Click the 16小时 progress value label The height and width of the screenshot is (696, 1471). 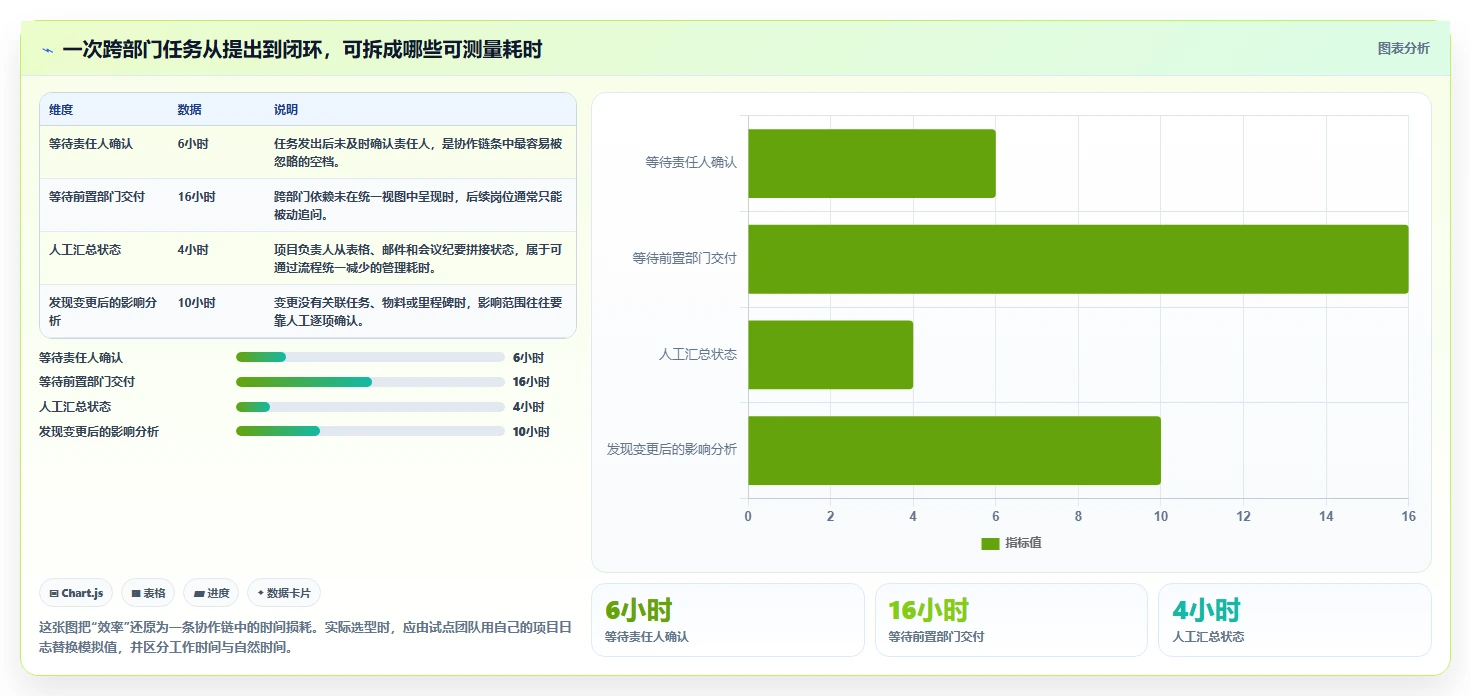click(531, 382)
